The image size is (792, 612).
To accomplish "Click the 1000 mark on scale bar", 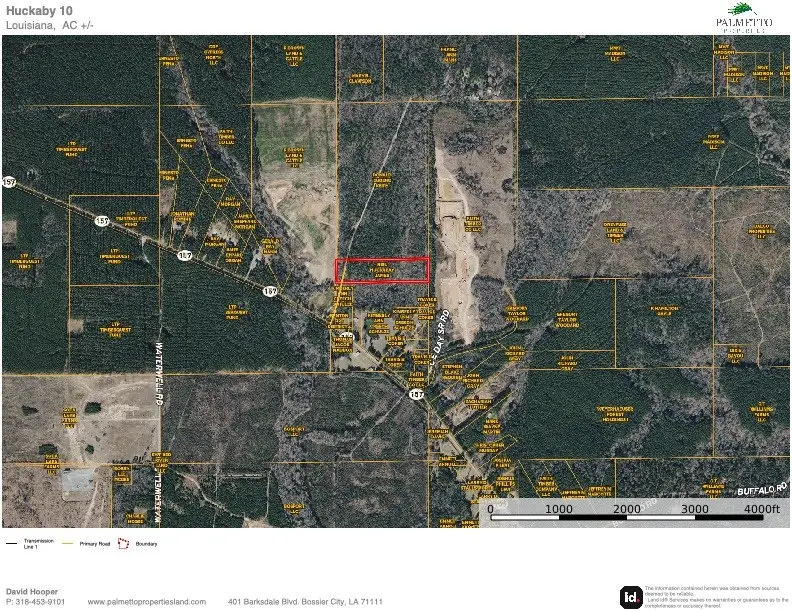I will (559, 508).
